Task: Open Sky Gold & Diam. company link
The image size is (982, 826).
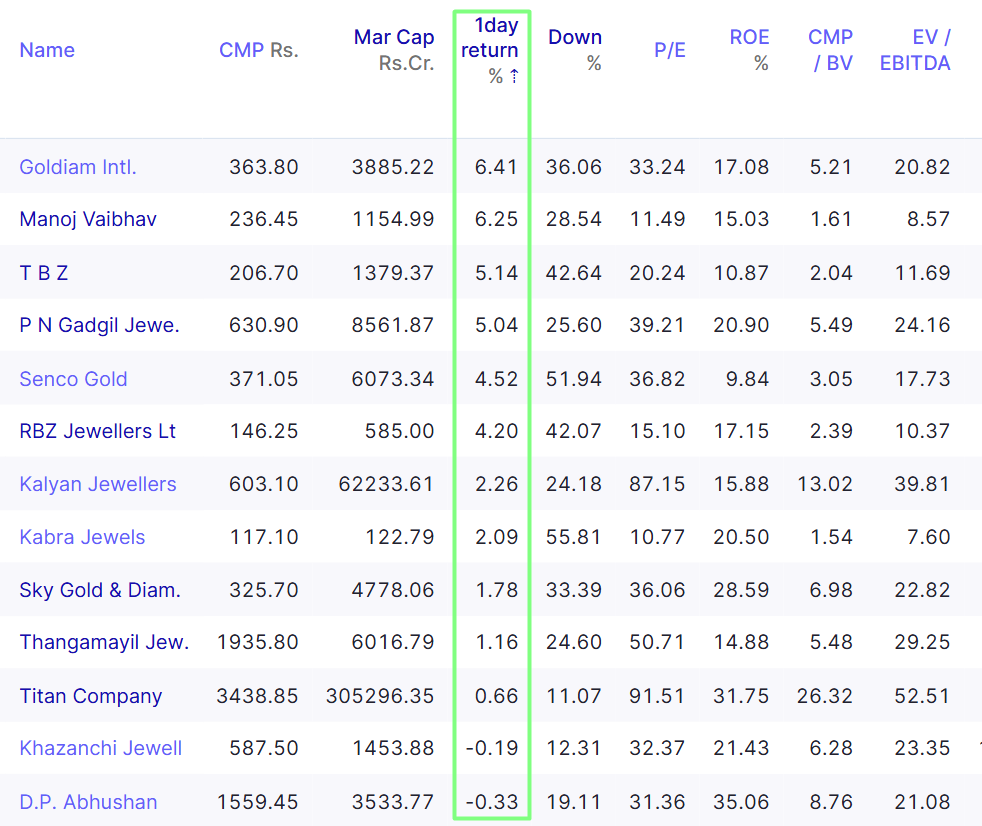Action: (100, 590)
